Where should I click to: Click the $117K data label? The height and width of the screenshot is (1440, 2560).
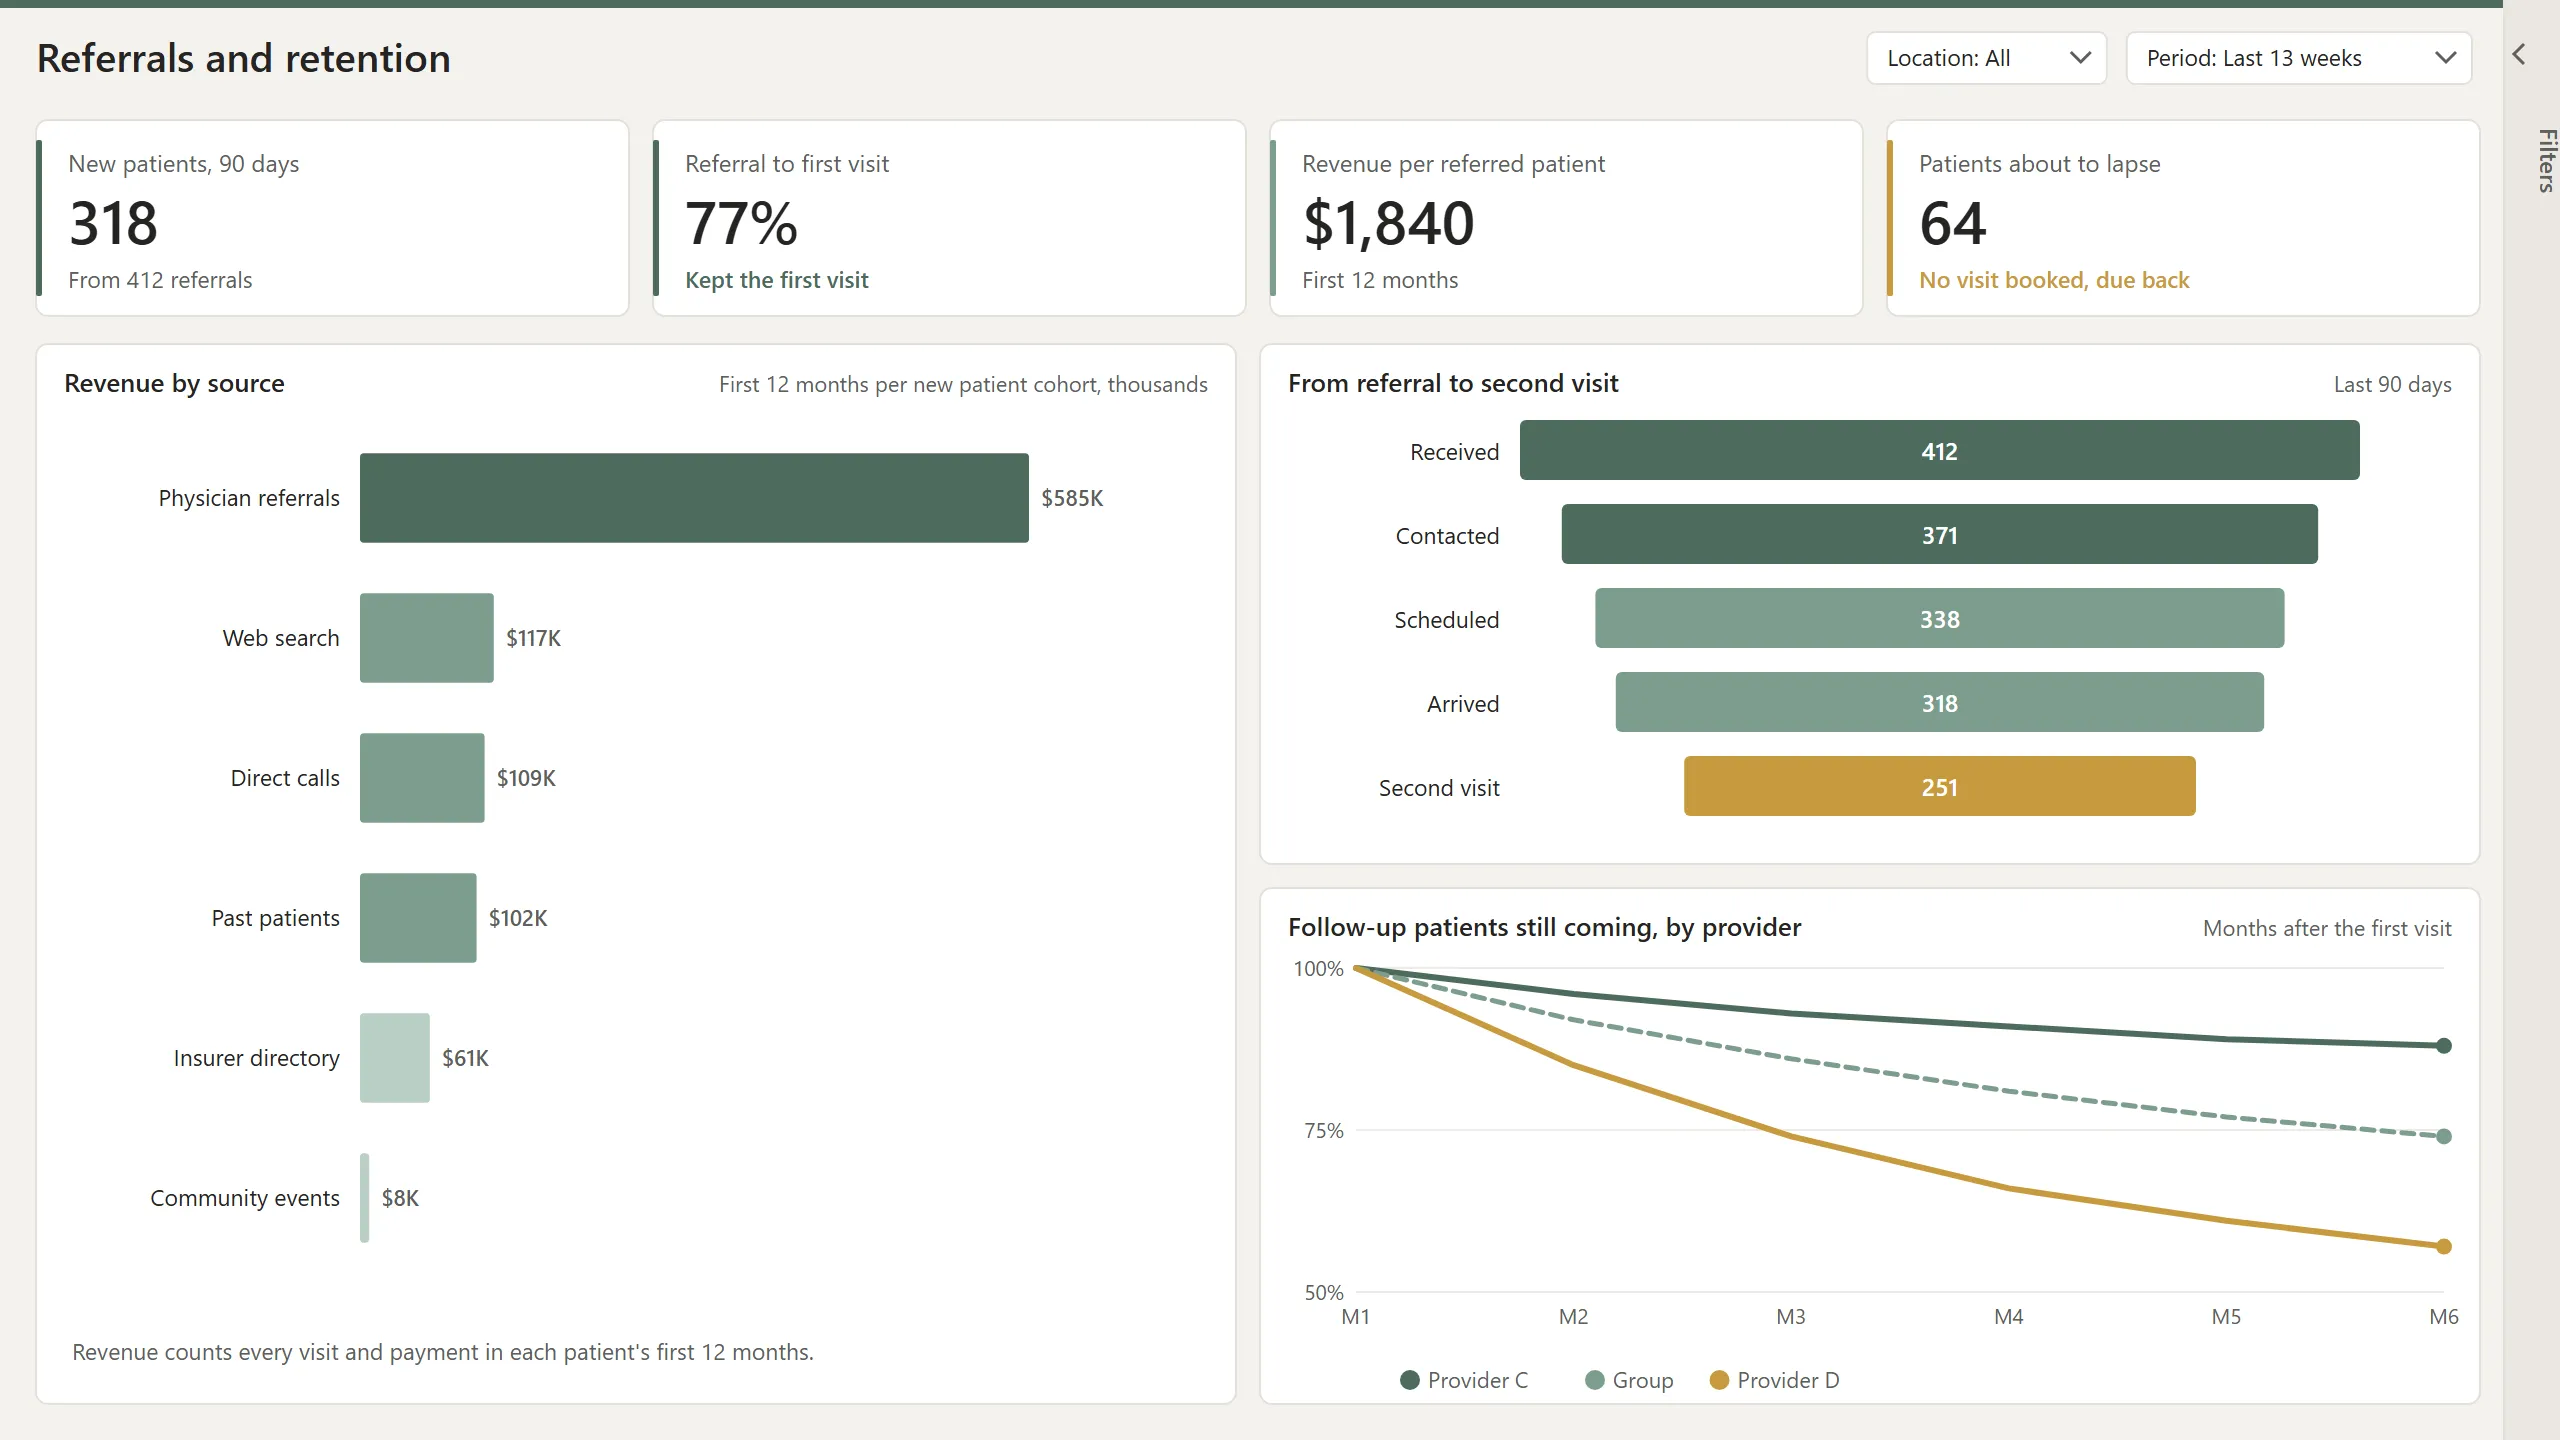coord(533,638)
